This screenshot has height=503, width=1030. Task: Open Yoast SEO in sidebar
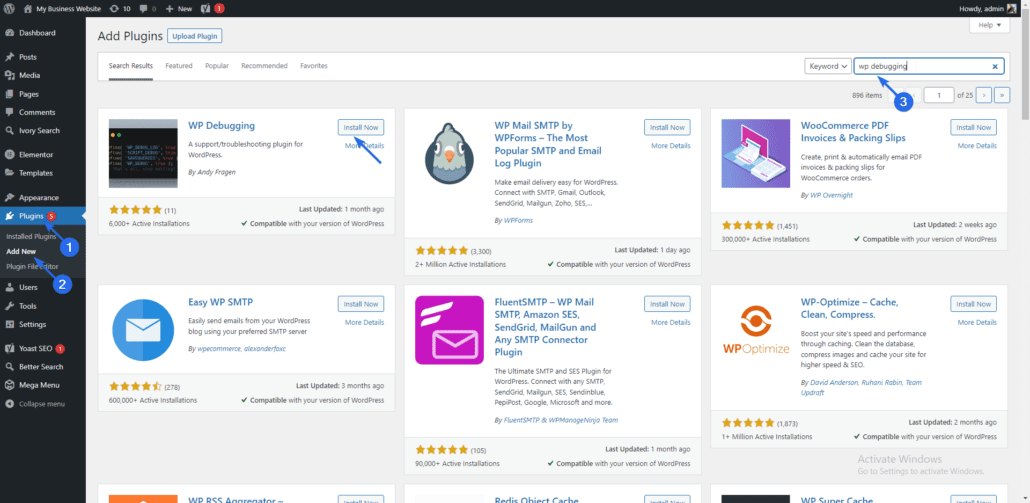[37, 349]
